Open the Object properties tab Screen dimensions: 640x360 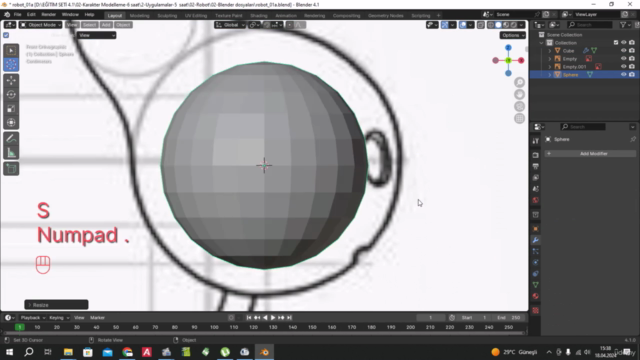(536, 229)
